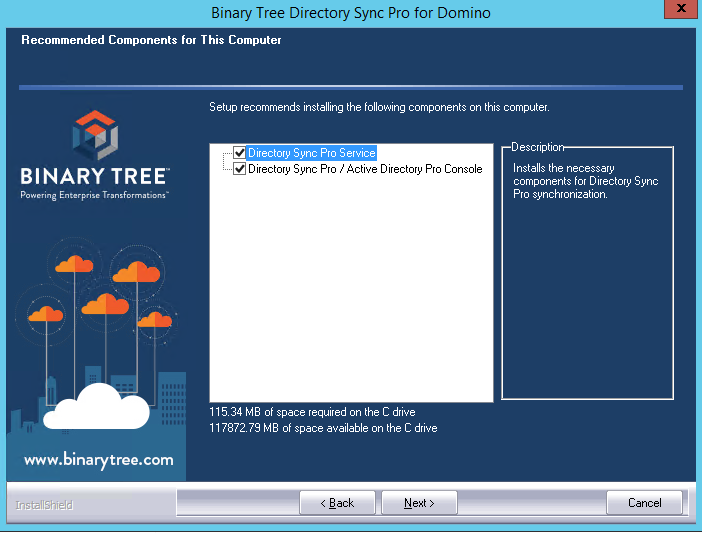Viewport: 702px width, 533px height.
Task: Go to previous step with Back button
Action: 337,503
